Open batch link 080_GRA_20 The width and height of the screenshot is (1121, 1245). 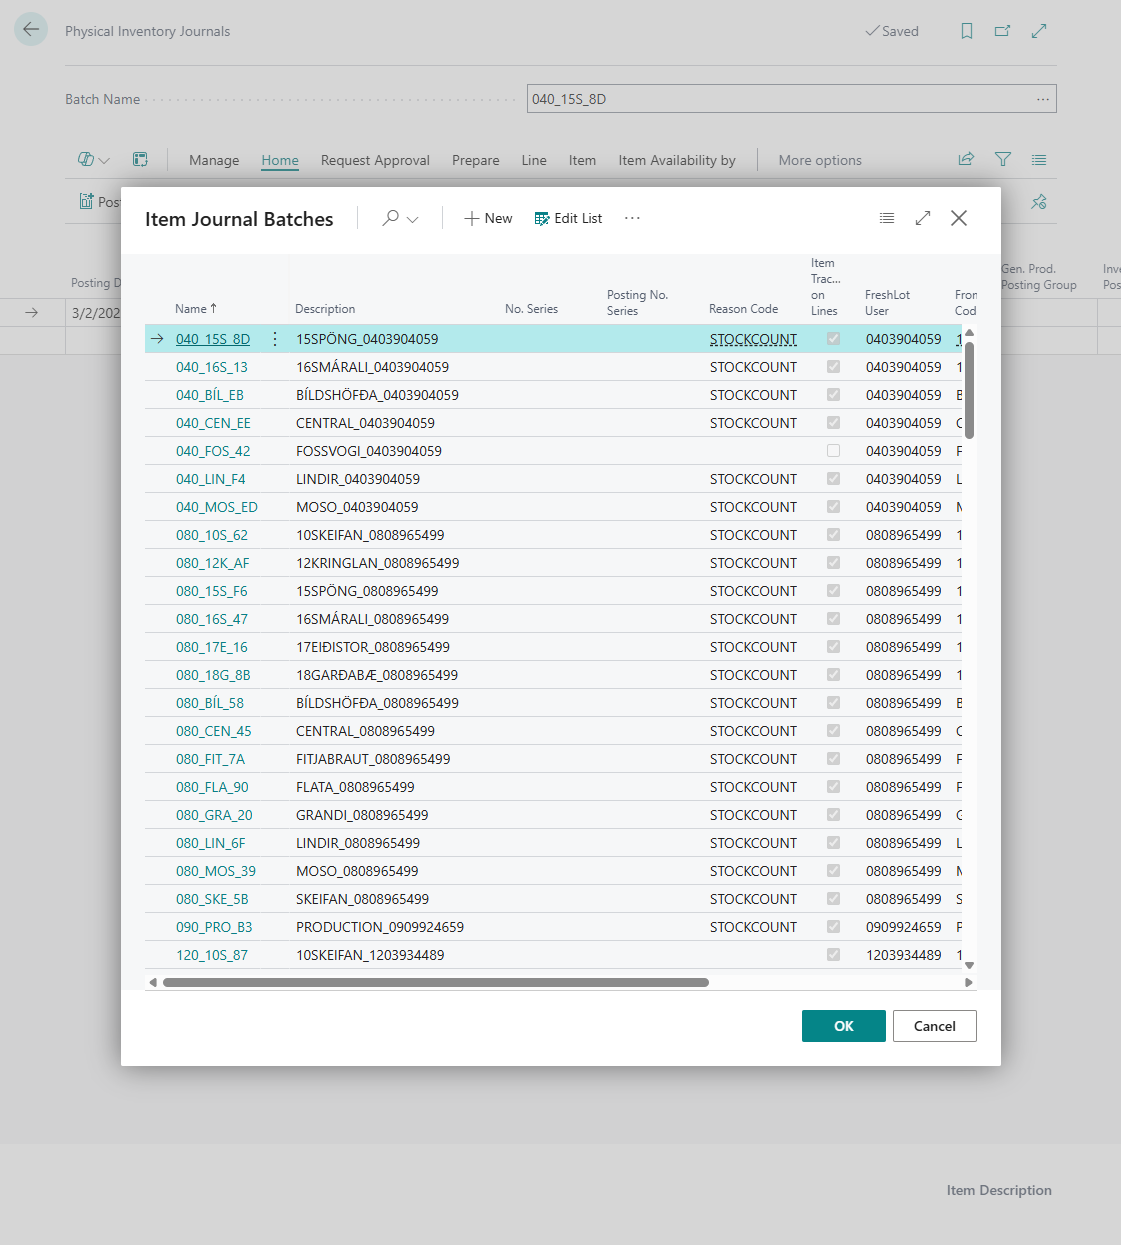tap(214, 815)
